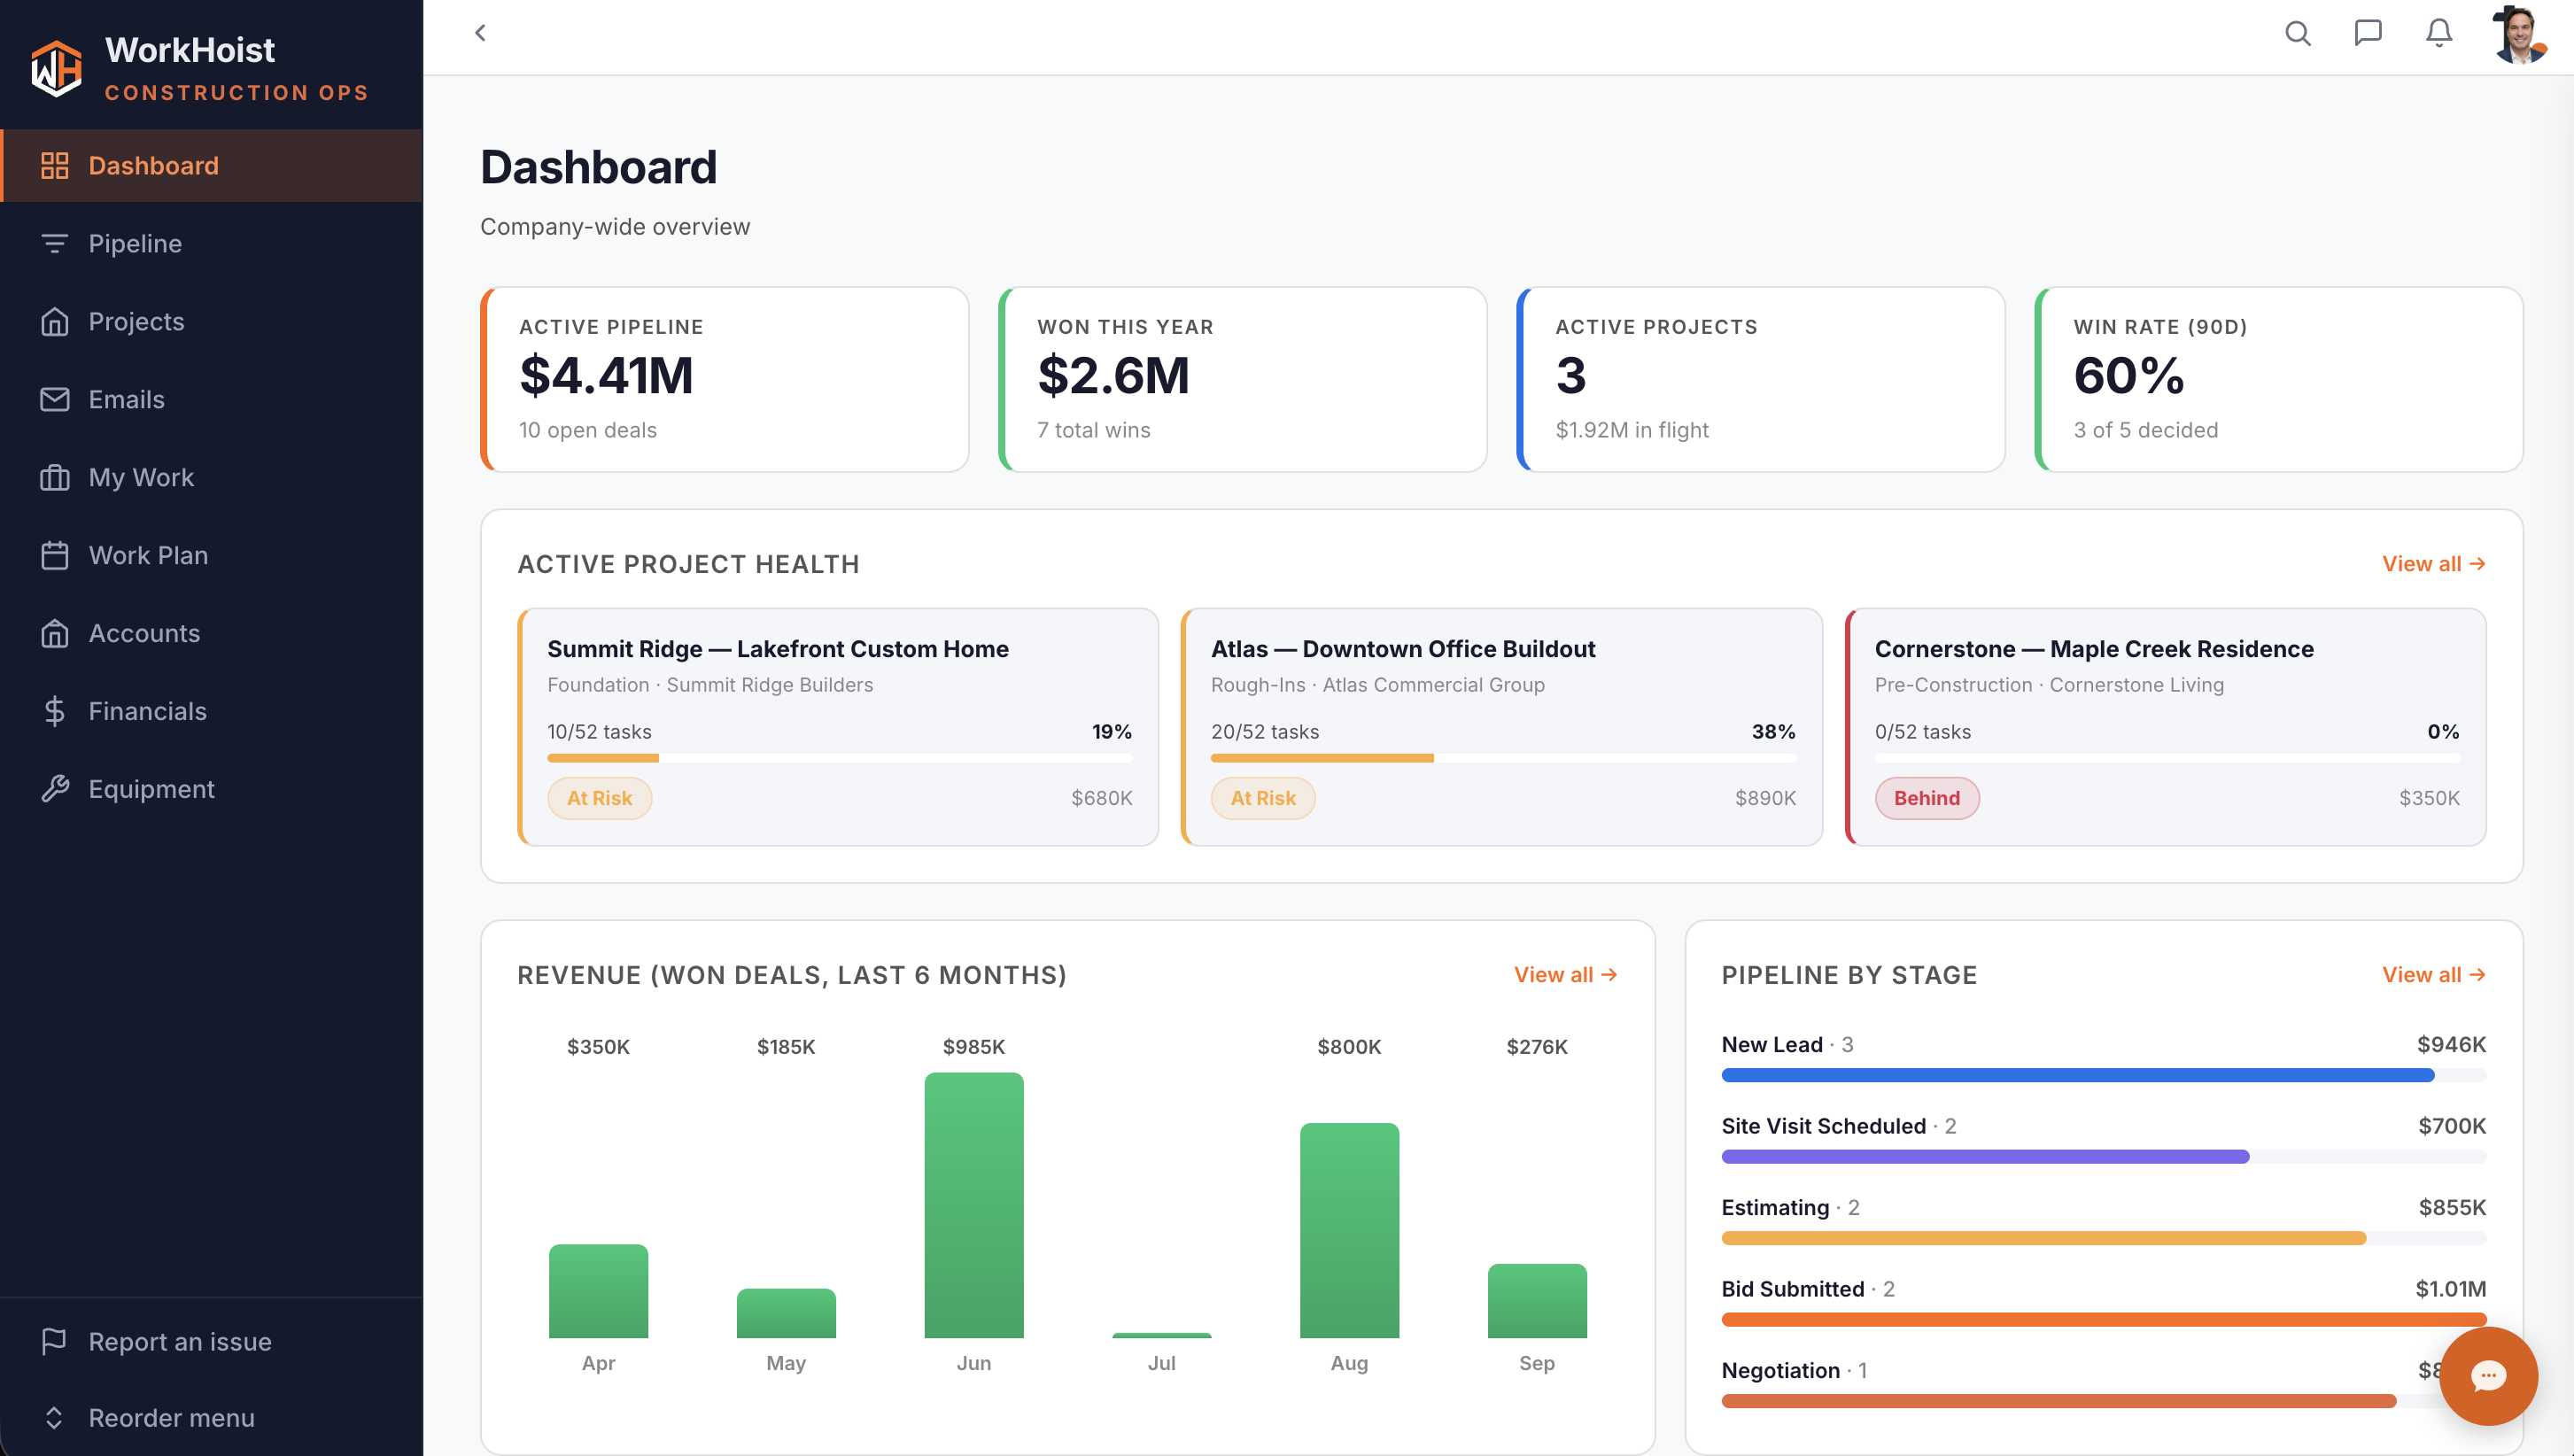Click the '20/52 tasks' label
The image size is (2574, 1456).
1265,732
